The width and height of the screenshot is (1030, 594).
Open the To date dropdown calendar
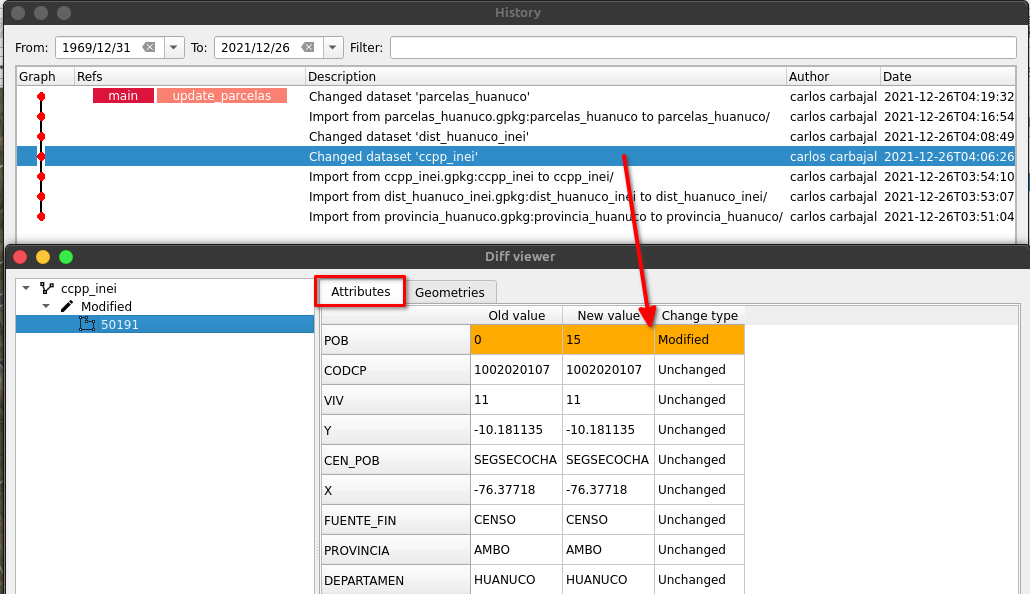coord(332,47)
